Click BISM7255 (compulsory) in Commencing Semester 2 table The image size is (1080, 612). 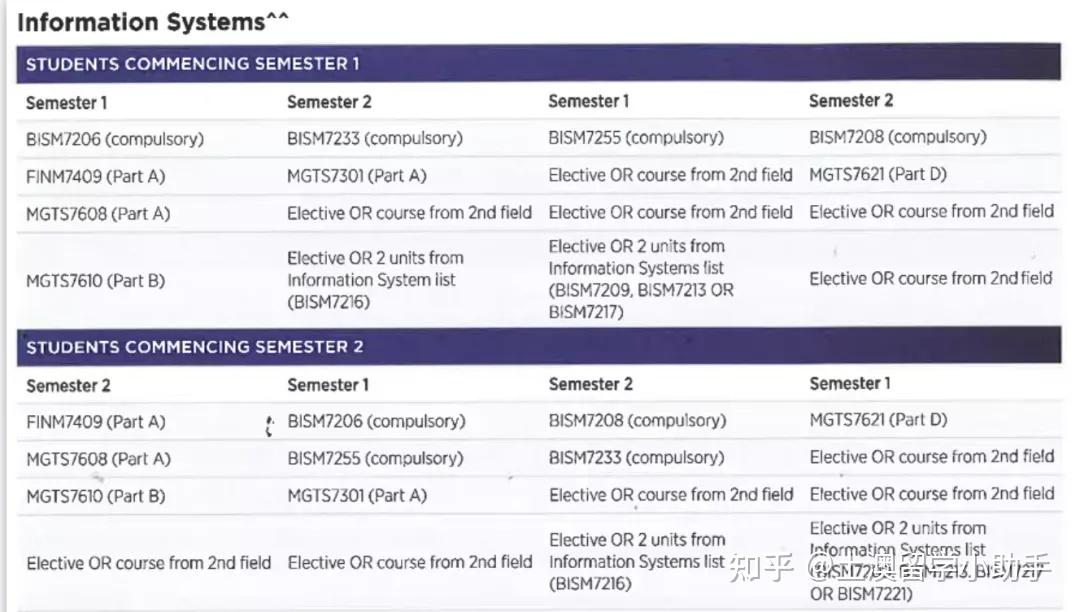[376, 459]
